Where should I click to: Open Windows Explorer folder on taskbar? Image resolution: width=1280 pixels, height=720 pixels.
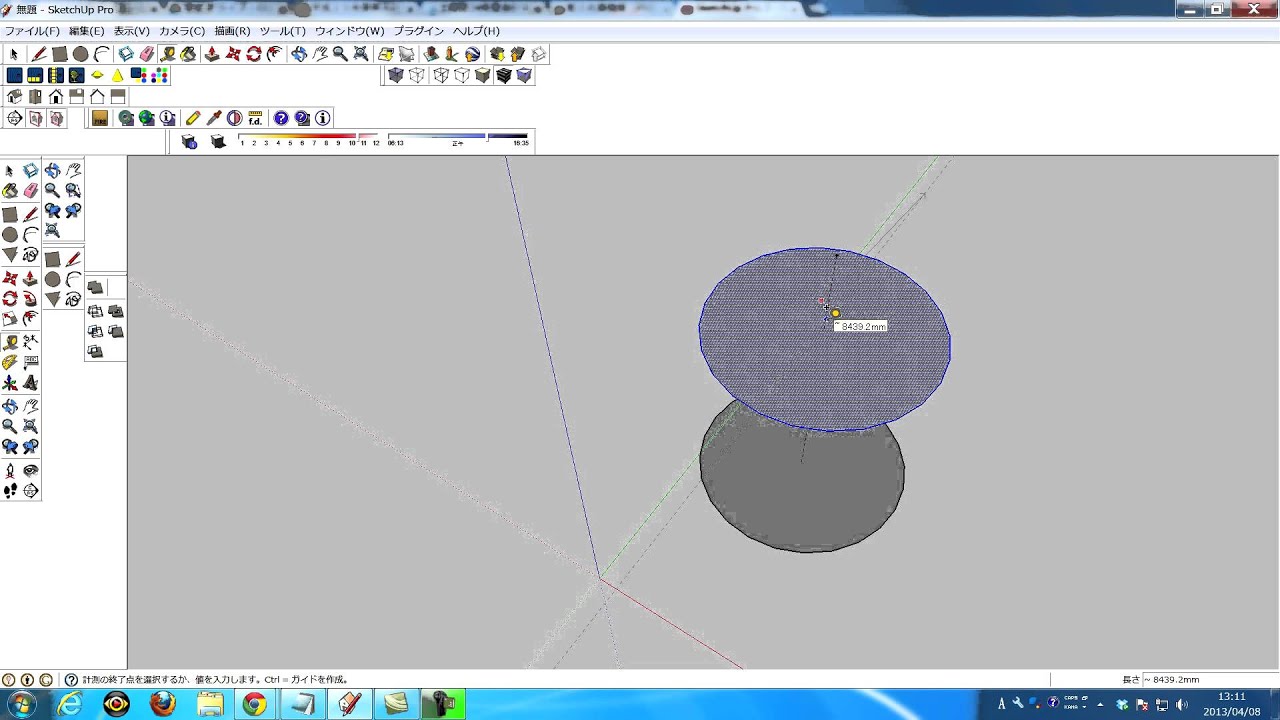point(210,704)
